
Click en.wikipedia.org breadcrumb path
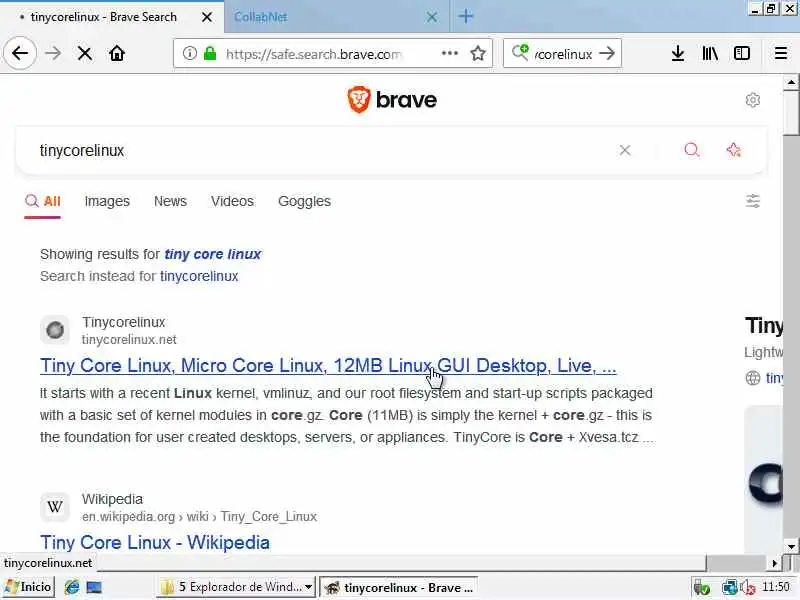199,516
